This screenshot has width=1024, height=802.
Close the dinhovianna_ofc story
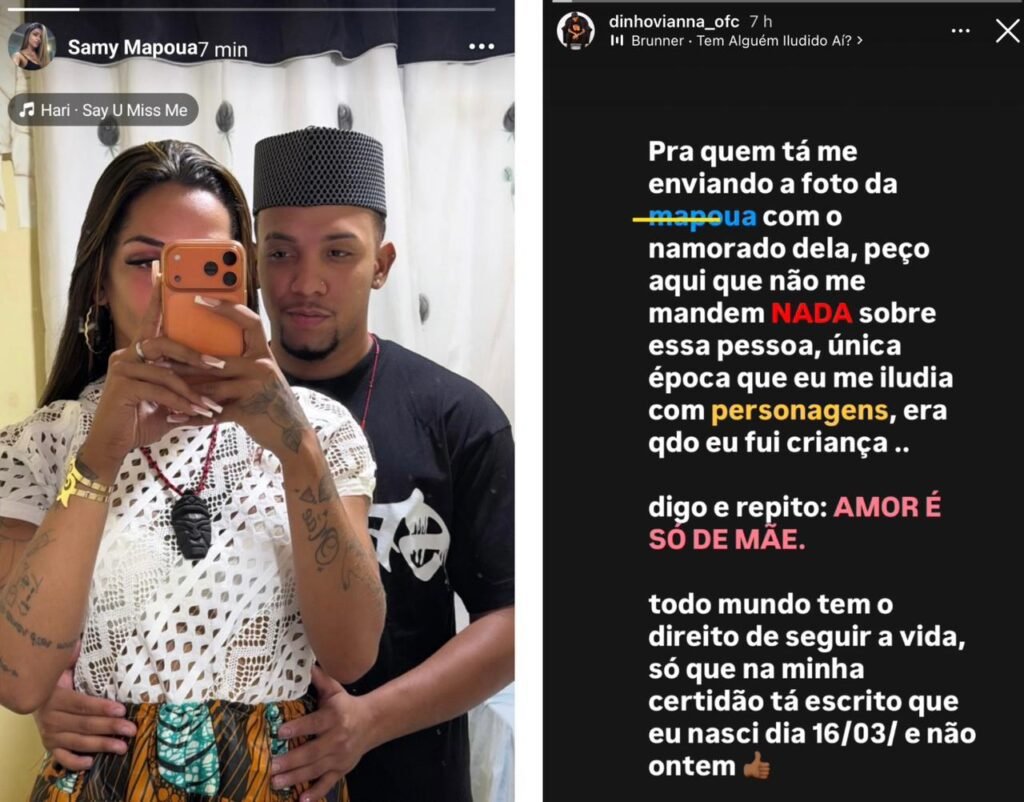click(1008, 31)
